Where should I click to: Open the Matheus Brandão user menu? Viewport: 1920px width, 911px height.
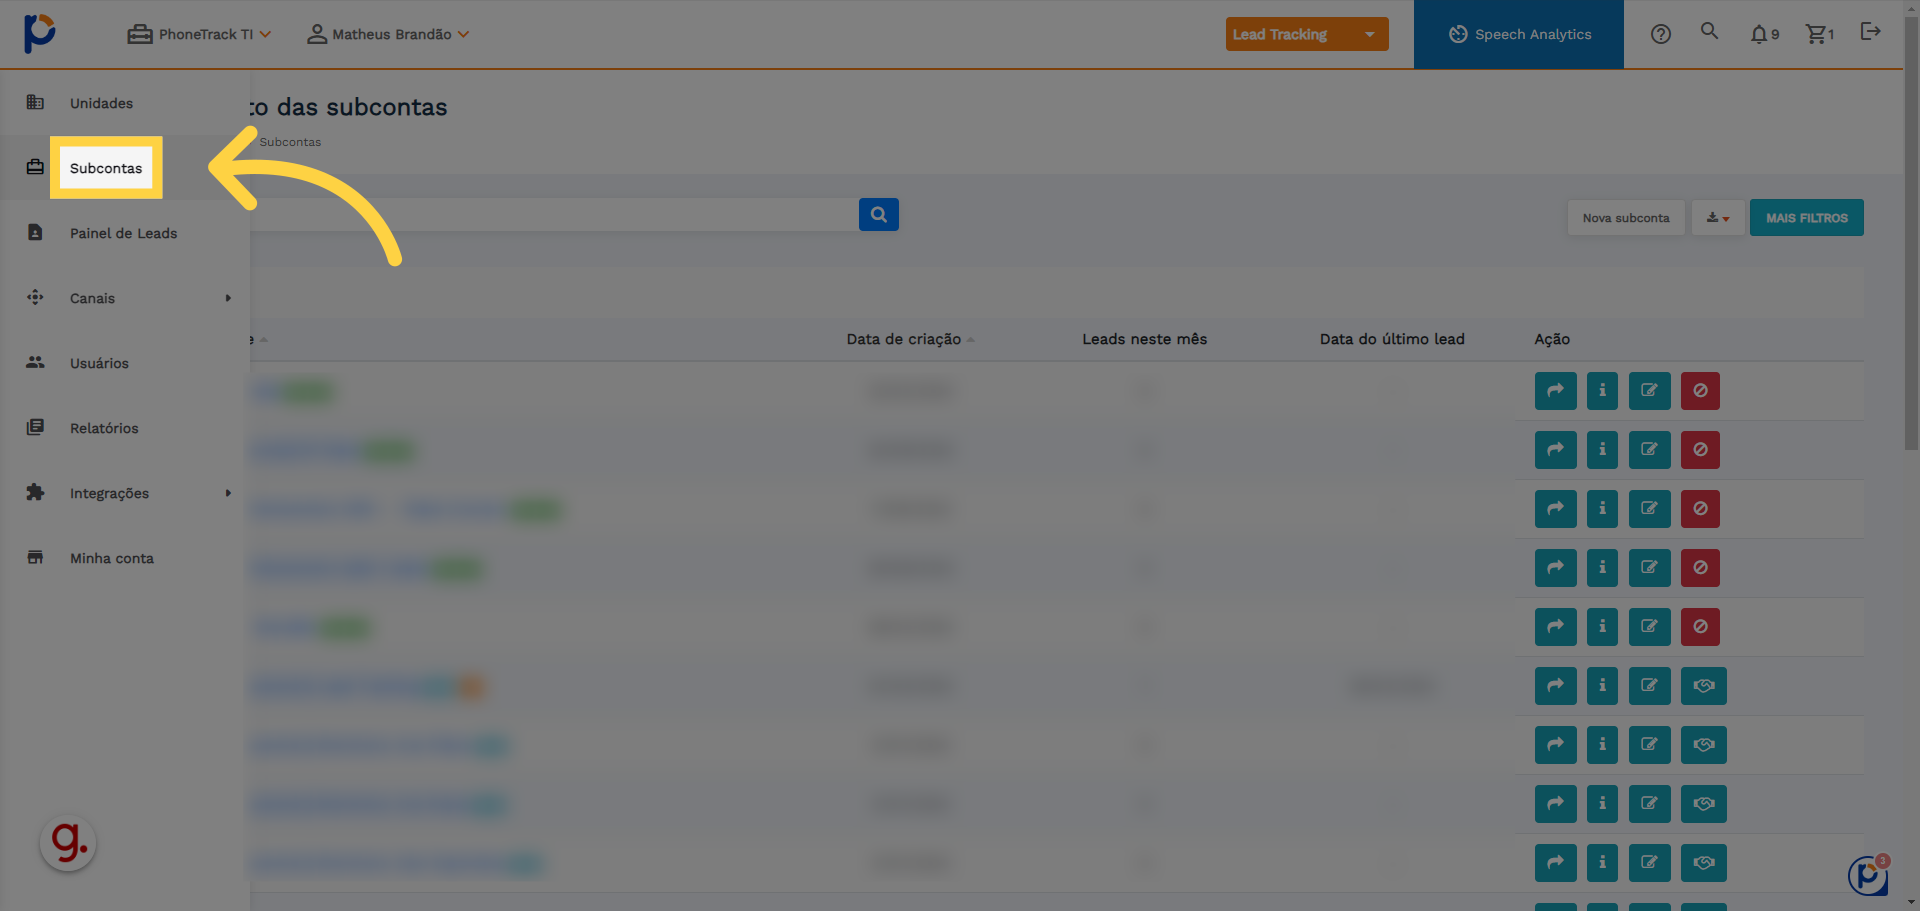click(x=388, y=34)
